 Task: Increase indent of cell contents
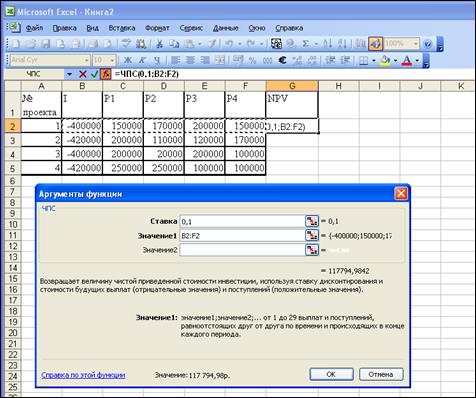(x=345, y=60)
